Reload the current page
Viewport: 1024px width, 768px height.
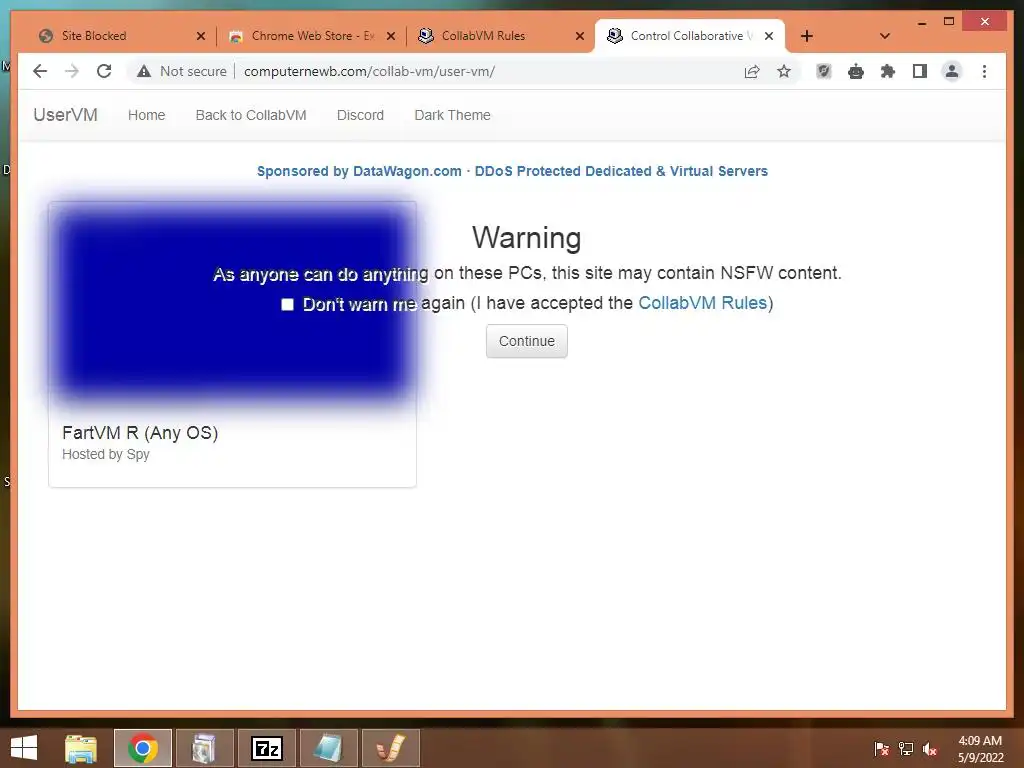(104, 71)
